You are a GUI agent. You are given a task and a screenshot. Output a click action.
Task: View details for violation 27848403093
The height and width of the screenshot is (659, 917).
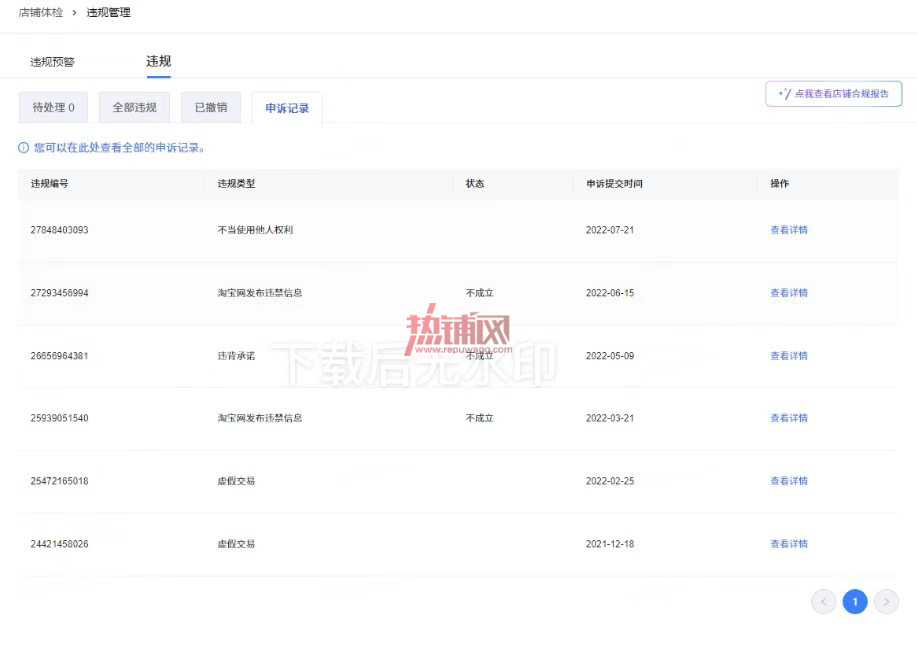(788, 230)
